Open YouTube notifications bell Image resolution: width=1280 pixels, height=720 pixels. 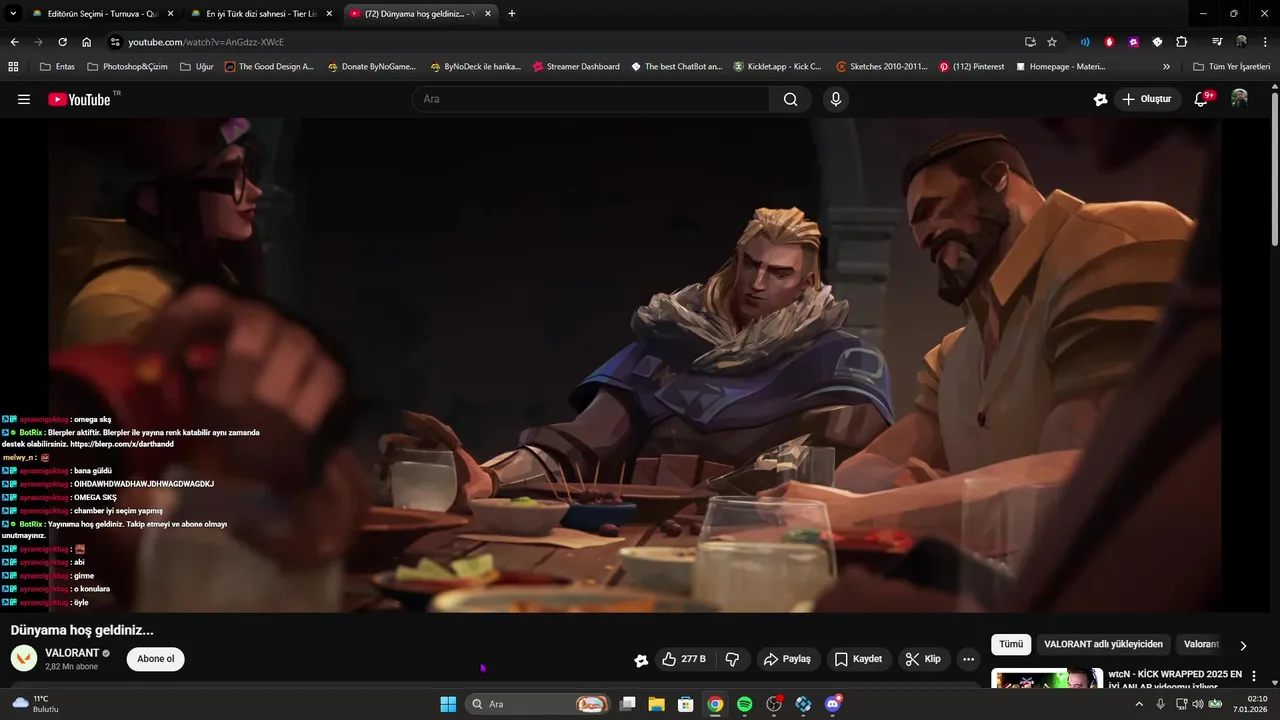tap(1203, 99)
